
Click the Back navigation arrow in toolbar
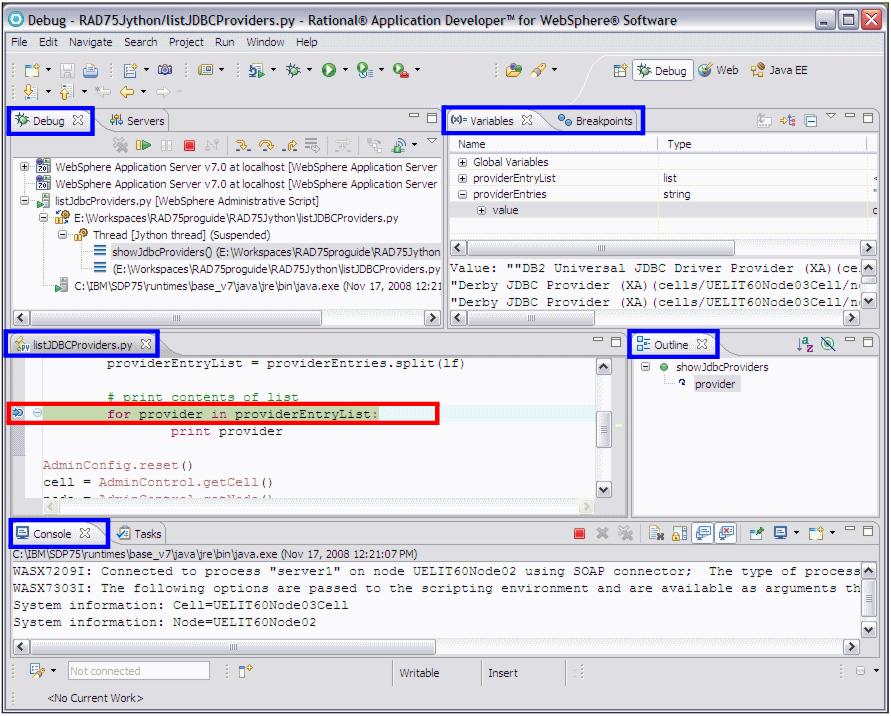(x=126, y=91)
